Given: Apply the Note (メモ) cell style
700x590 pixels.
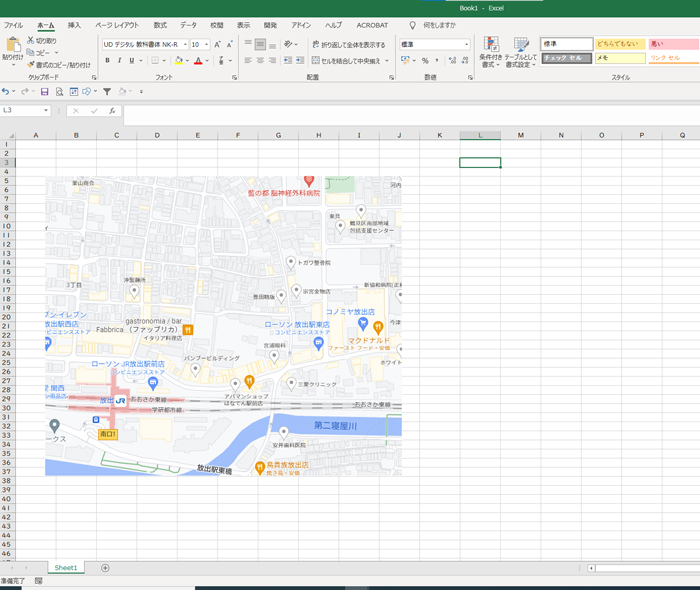Looking at the screenshot, I should [620, 58].
